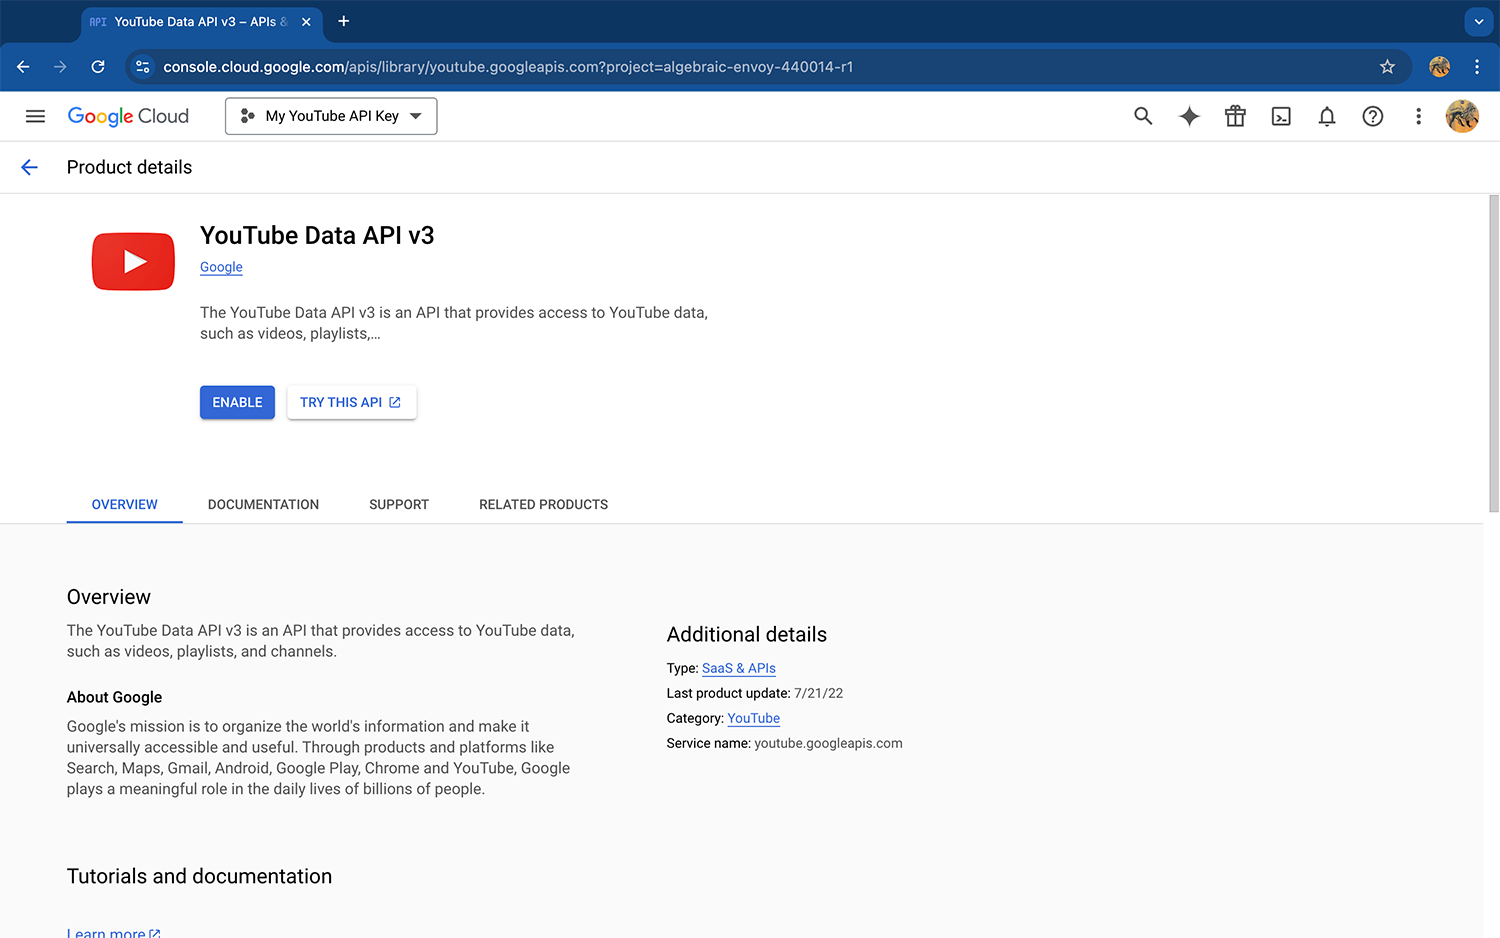Open site information icon in address bar

143,67
